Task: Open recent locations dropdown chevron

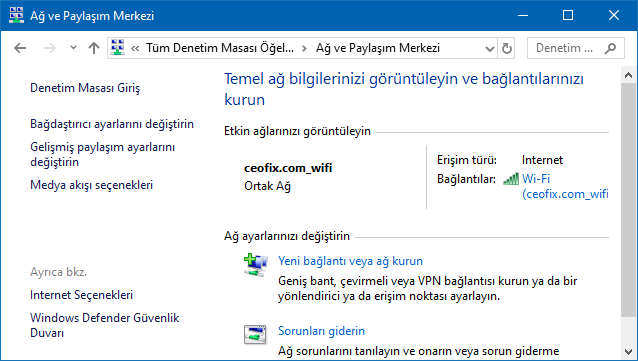Action: [73, 48]
